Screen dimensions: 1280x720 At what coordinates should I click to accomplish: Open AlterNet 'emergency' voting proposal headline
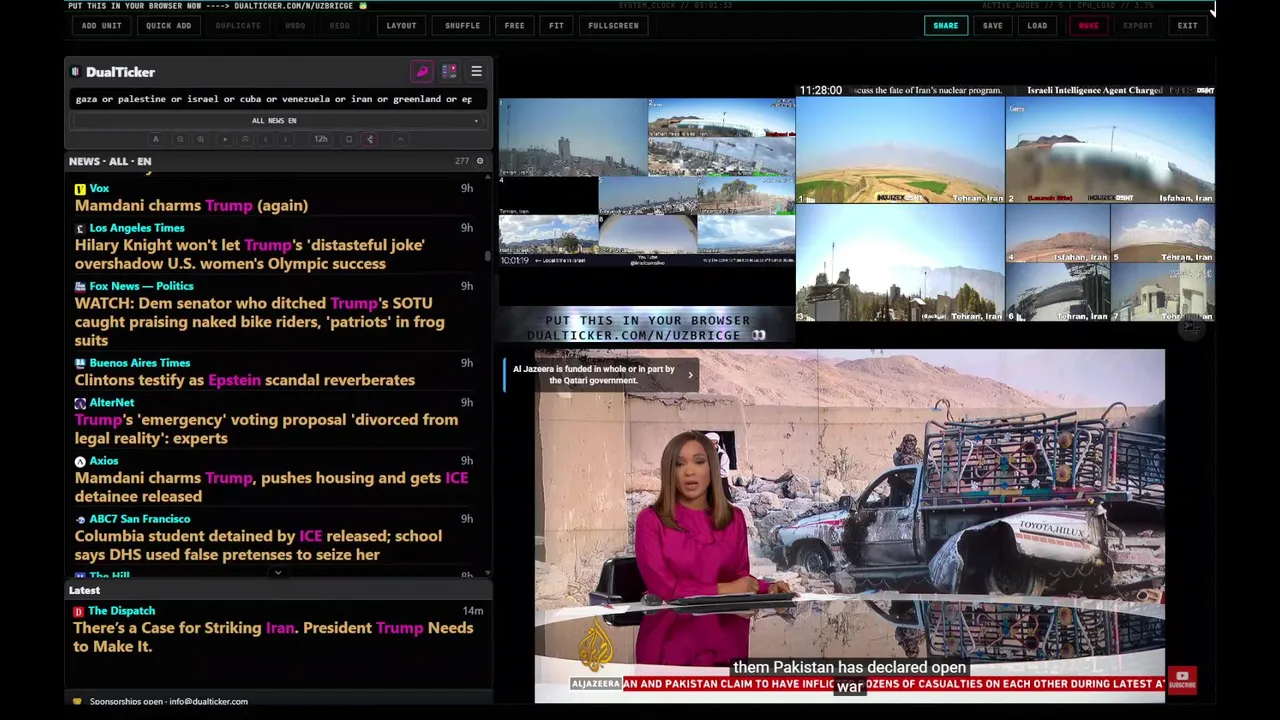pos(266,429)
